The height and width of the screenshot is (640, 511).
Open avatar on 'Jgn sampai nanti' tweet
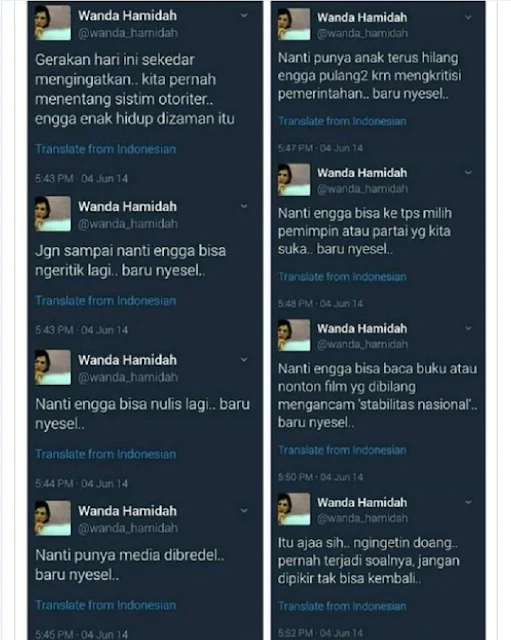[53, 214]
